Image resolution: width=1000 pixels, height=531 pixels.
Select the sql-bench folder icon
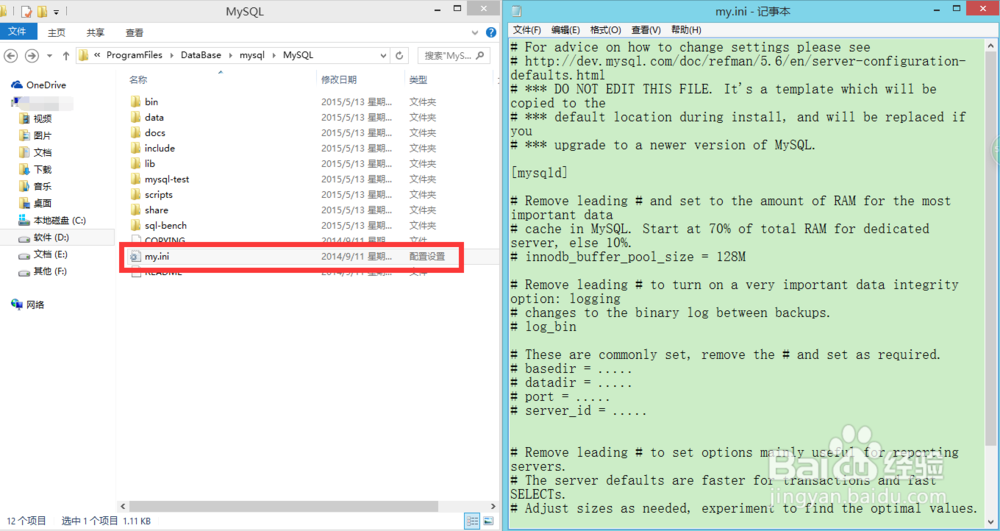[135, 225]
